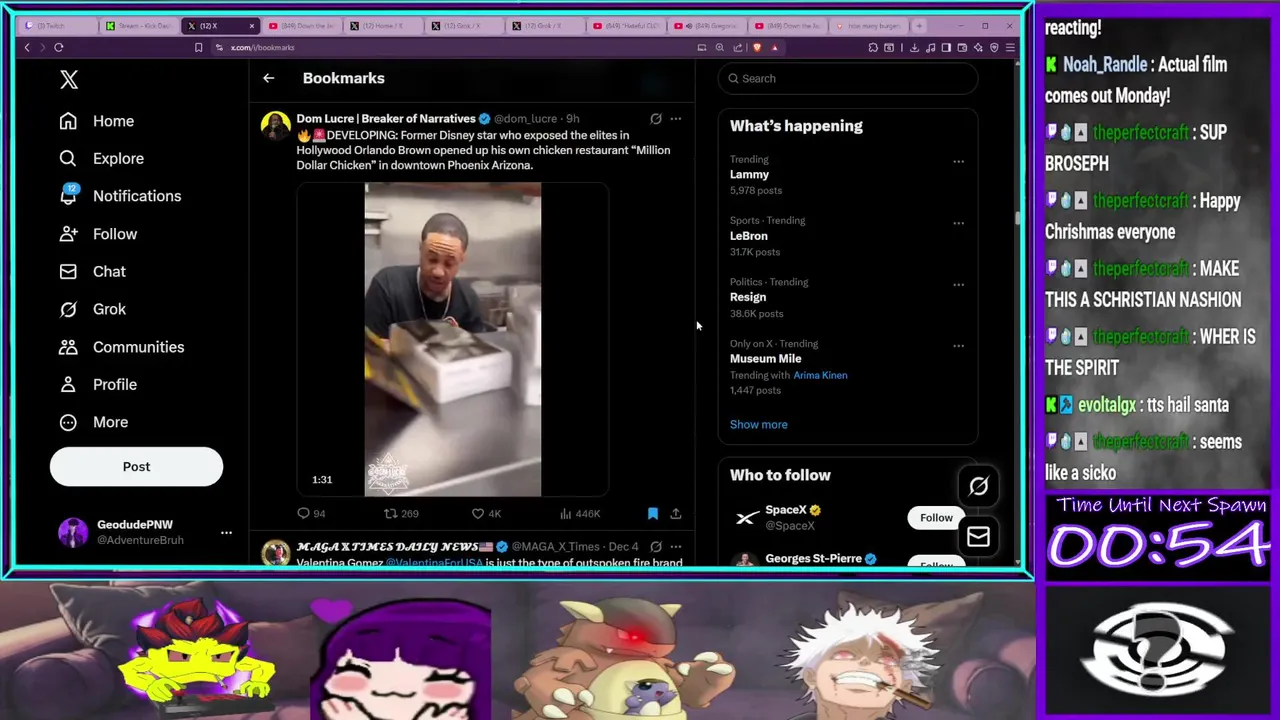Open GeodudePNW account menu dots
Viewport: 1280px width, 720px height.
(226, 533)
